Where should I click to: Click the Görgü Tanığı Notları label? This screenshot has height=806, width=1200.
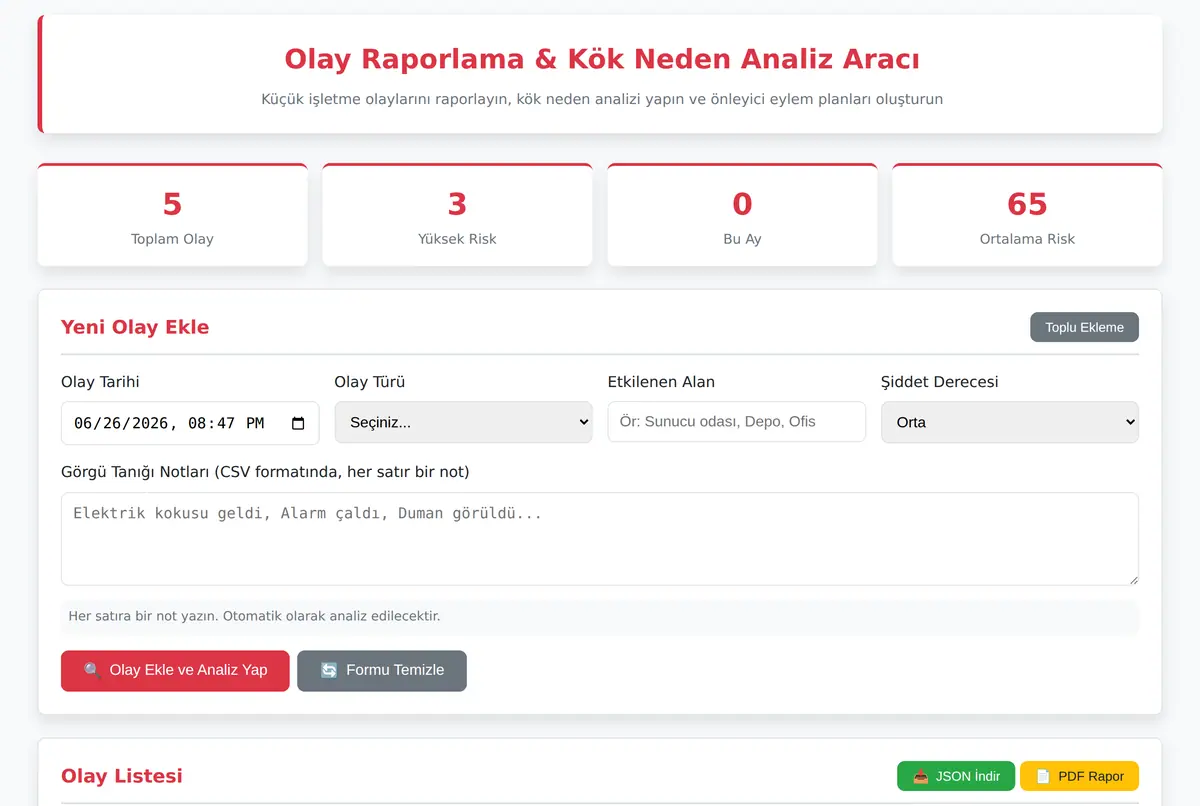pyautogui.click(x=265, y=471)
